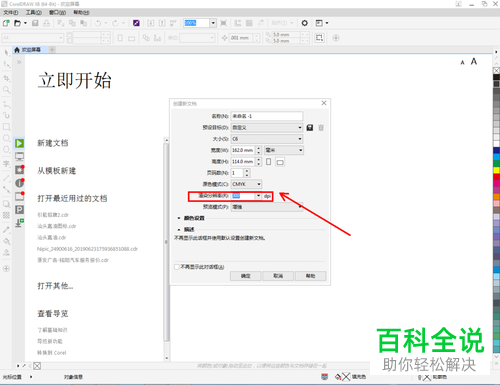Open the last menu in the menu bar
Viewport: 500px width, 385px height.
pos(81,12)
